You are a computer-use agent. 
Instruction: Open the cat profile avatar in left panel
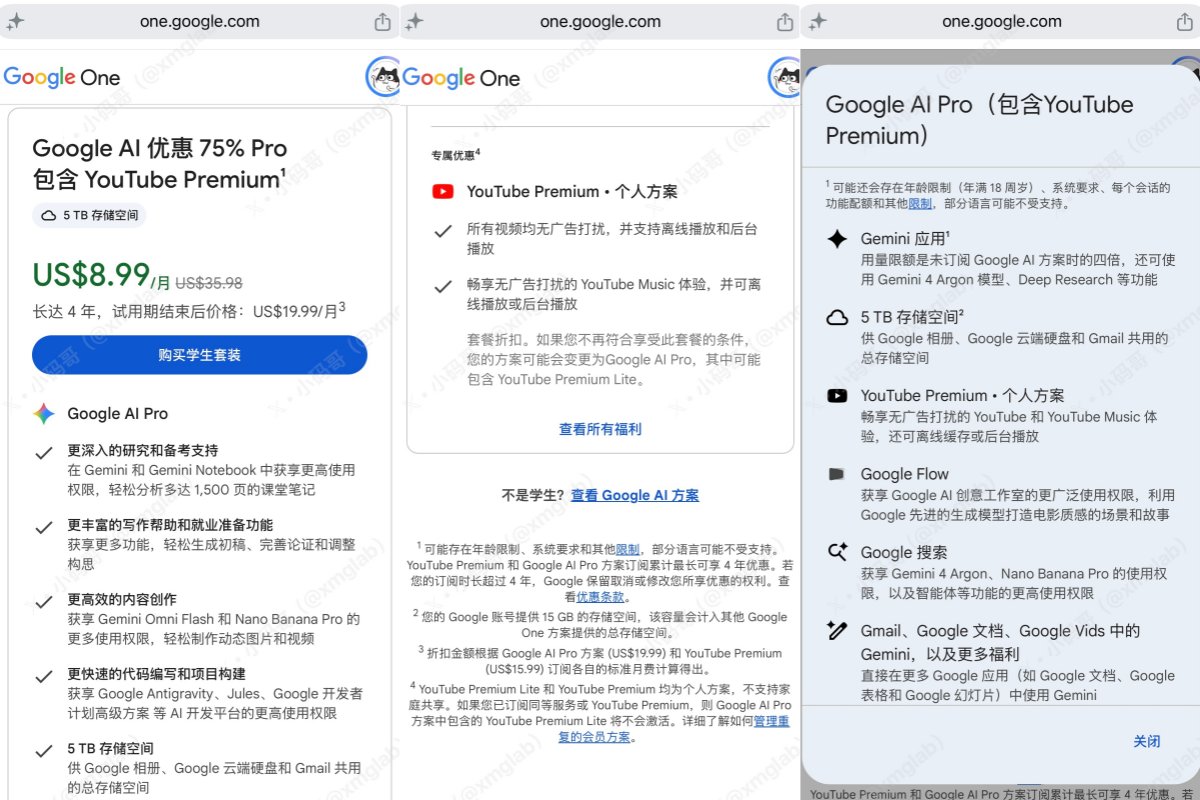click(383, 77)
